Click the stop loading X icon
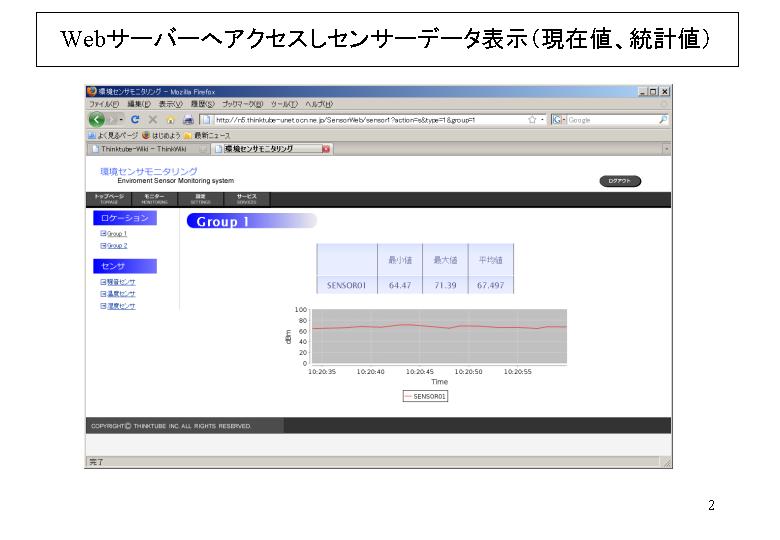This screenshot has width=780, height=540. pos(153,119)
